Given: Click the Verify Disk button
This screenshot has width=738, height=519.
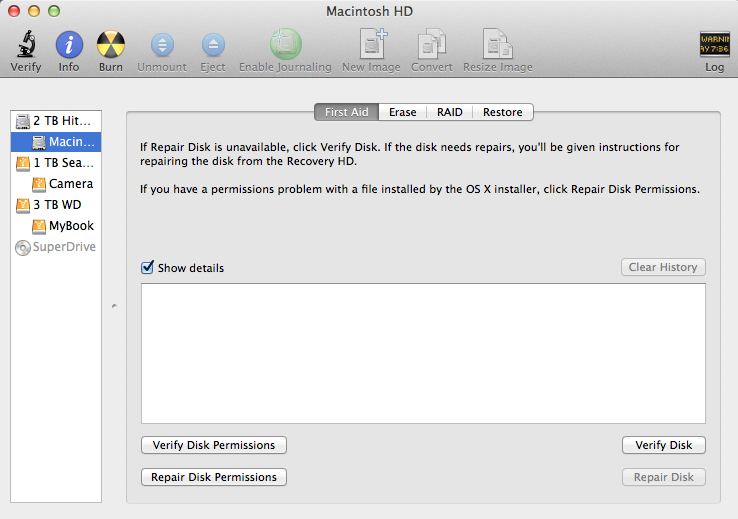Looking at the screenshot, I should coord(664,445).
